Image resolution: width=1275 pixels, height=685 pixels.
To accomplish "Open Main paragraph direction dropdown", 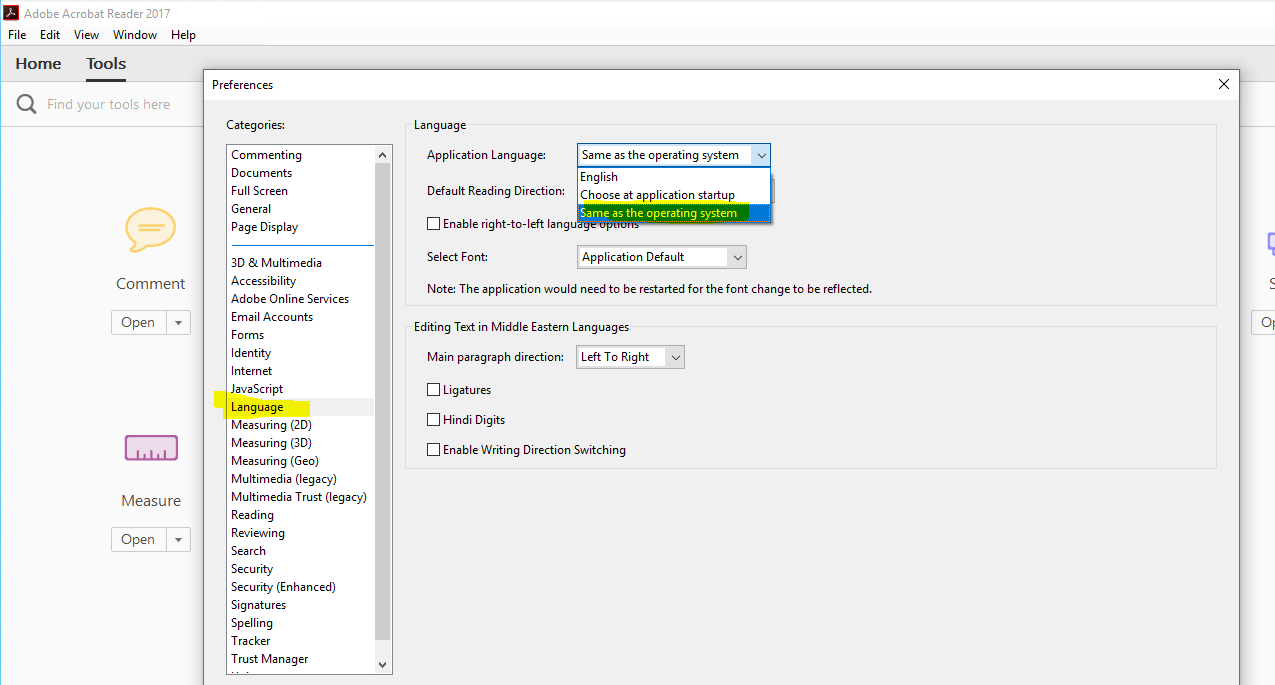I will coord(630,357).
